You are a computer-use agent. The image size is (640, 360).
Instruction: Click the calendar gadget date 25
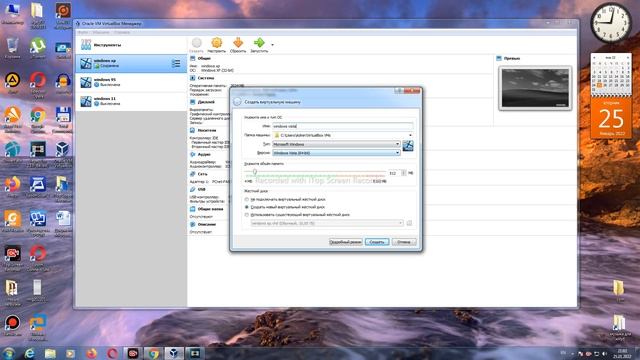point(611,118)
